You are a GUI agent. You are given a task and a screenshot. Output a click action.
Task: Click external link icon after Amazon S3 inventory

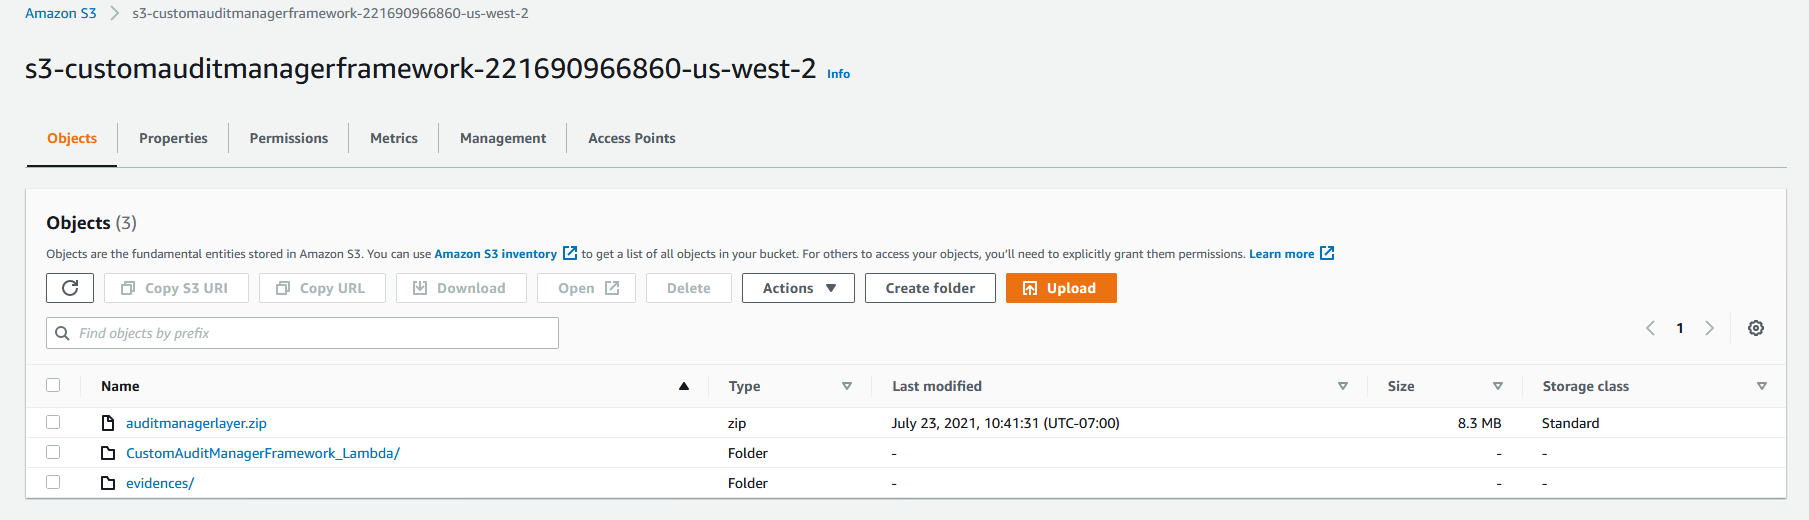[570, 253]
